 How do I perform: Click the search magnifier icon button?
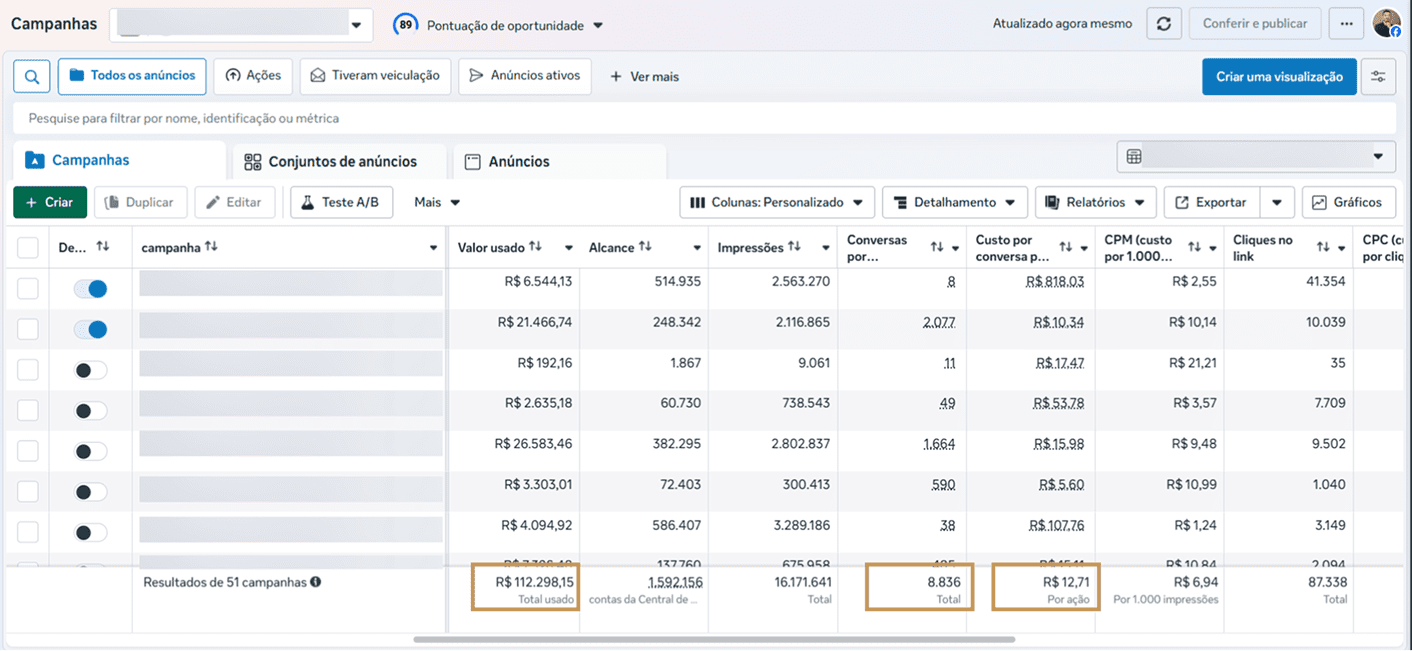tap(32, 76)
